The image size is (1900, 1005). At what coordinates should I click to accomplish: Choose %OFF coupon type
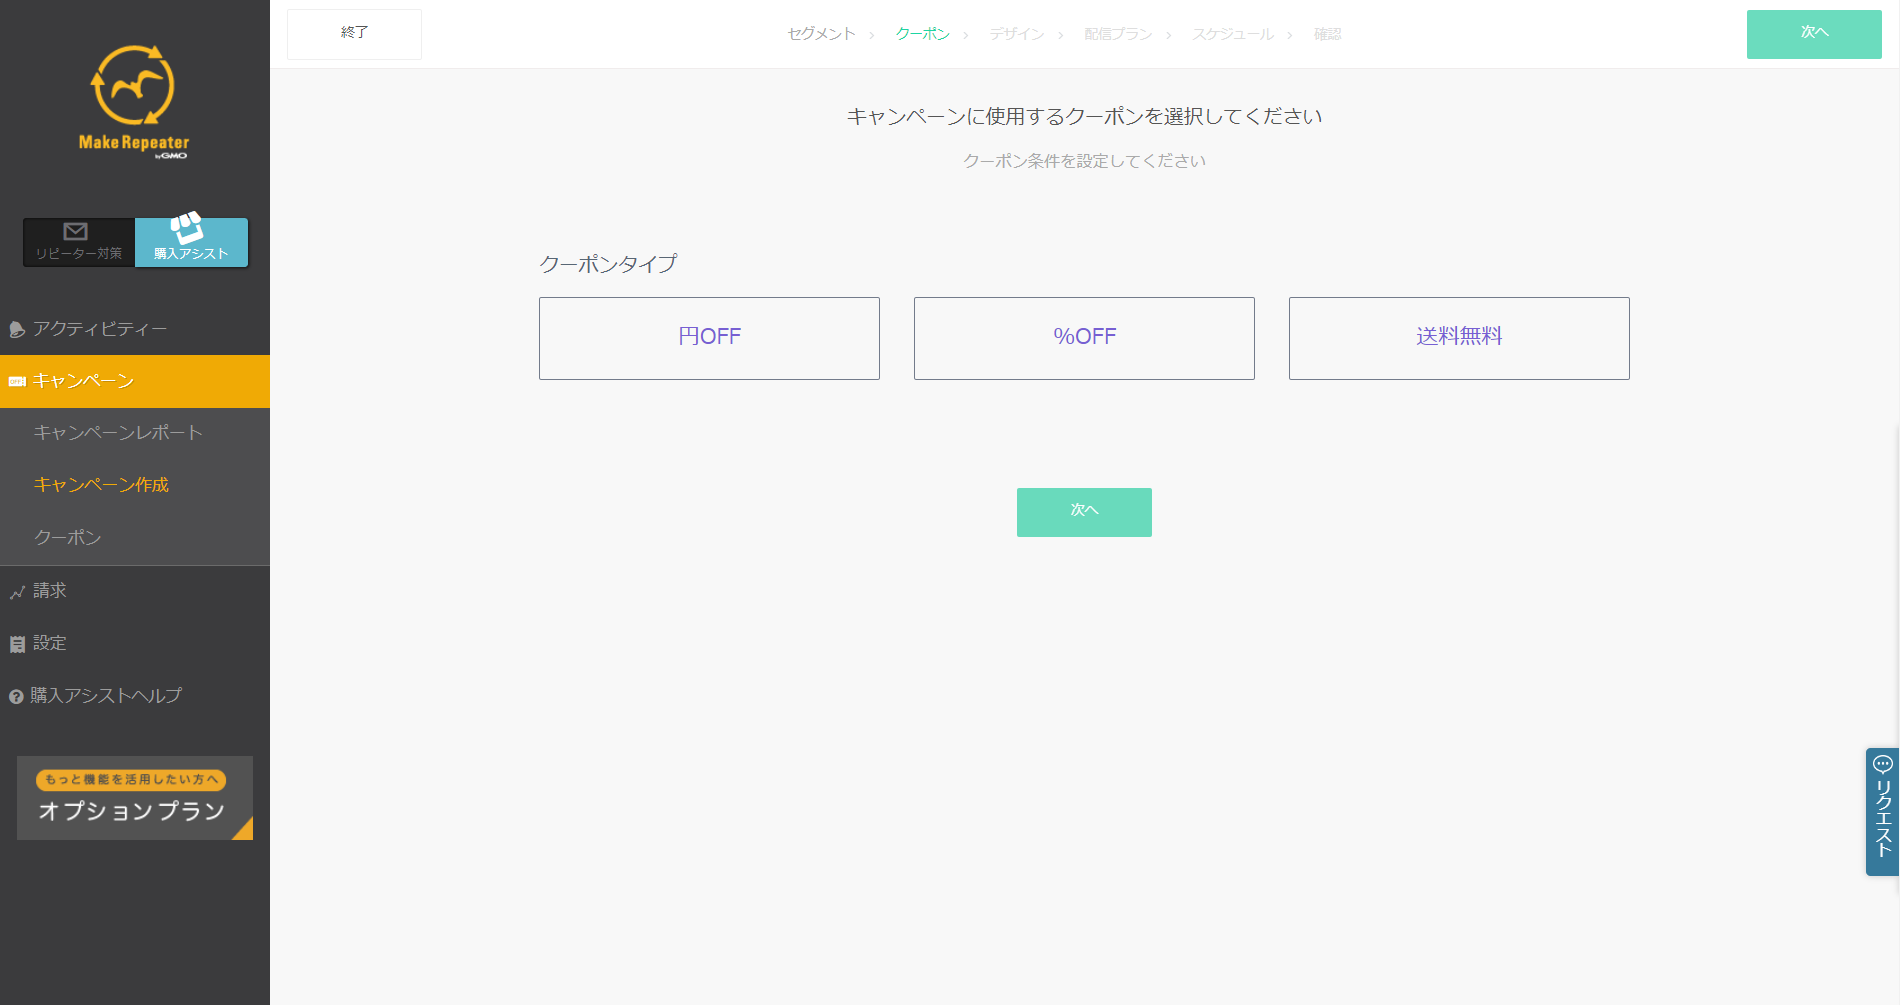pos(1084,338)
